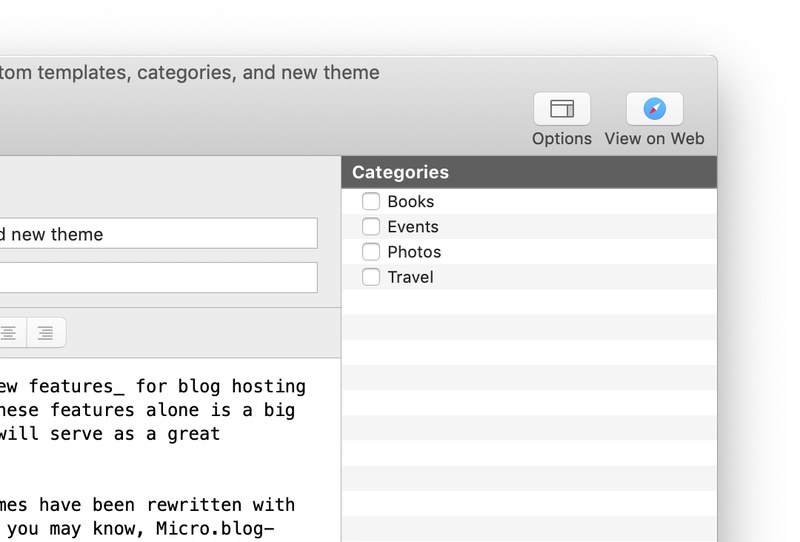Focus the empty field below the title
The height and width of the screenshot is (542, 800).
pyautogui.click(x=159, y=278)
